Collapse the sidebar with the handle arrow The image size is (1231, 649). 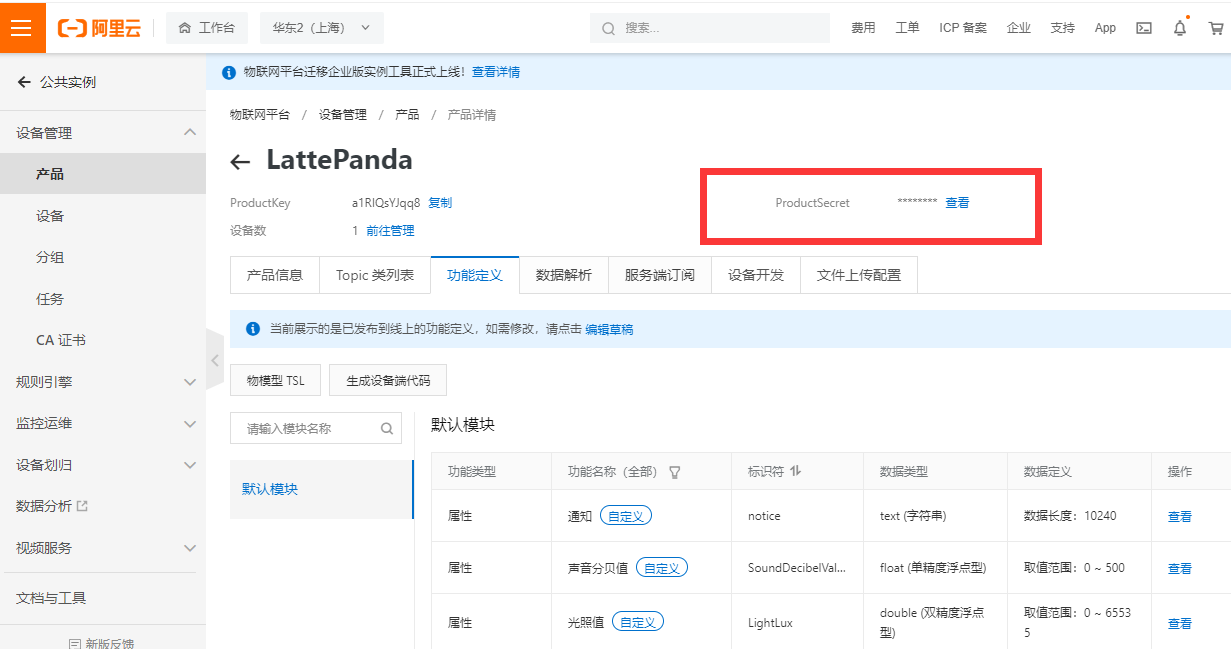[214, 360]
